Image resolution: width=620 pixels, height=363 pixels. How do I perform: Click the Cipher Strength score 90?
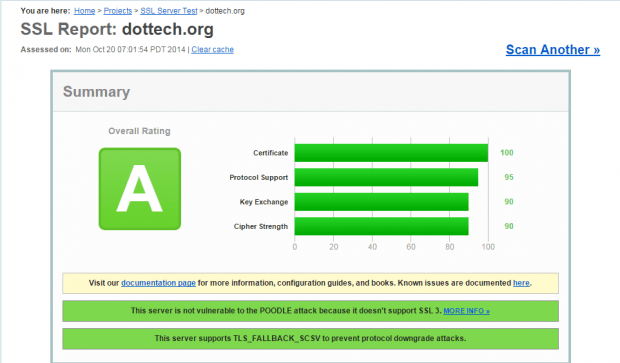[x=508, y=226]
